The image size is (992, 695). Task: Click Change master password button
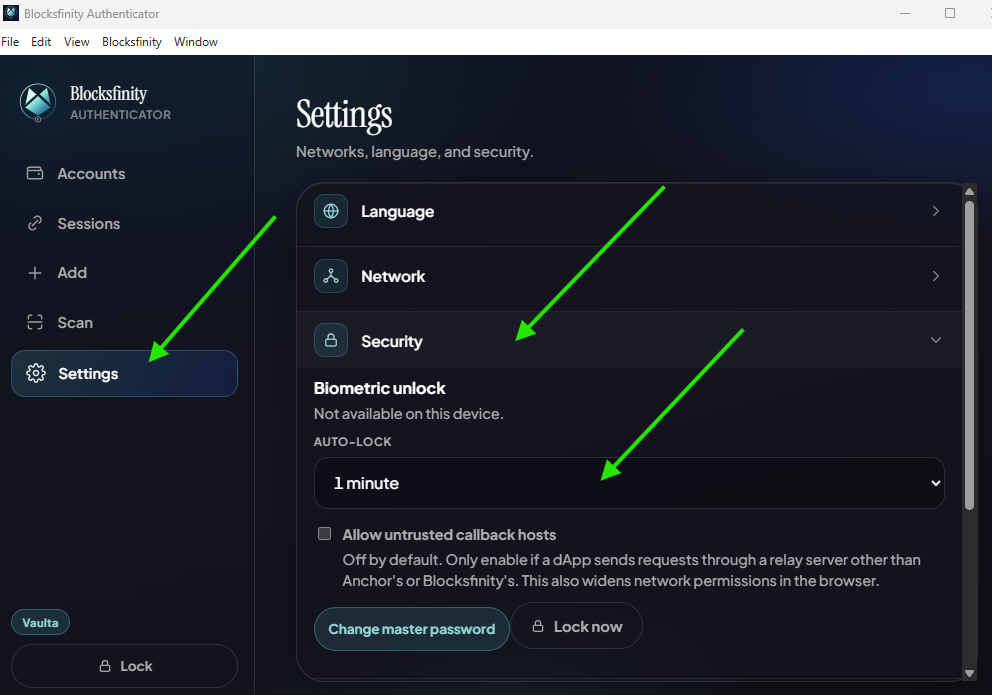pyautogui.click(x=412, y=629)
